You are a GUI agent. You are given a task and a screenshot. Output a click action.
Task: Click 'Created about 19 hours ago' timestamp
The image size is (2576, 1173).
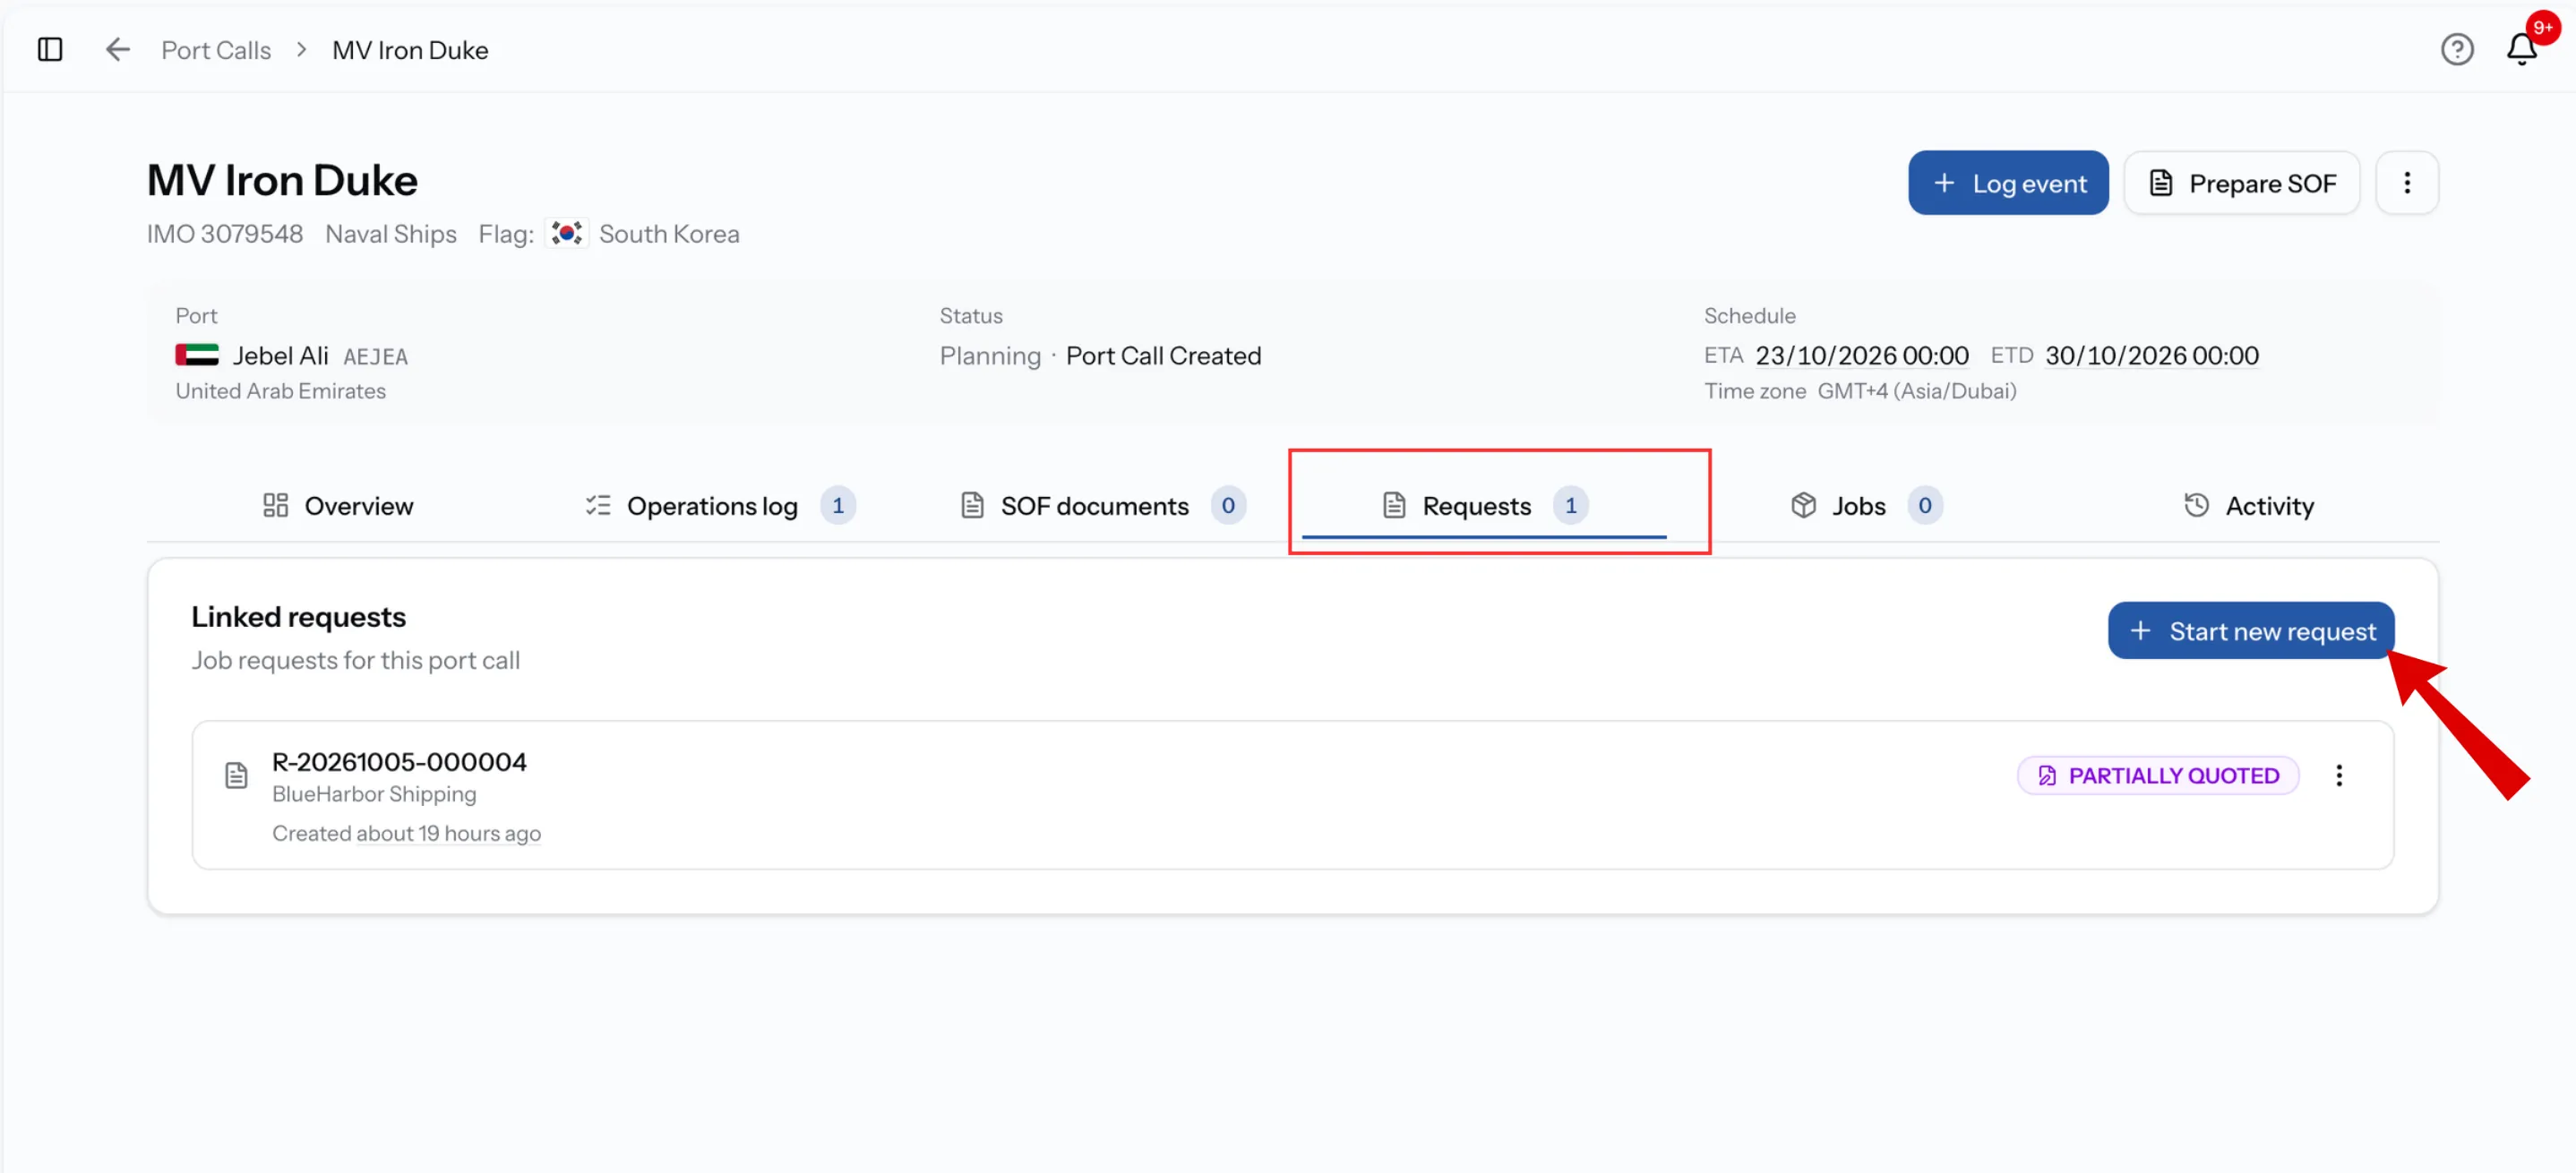406,833
